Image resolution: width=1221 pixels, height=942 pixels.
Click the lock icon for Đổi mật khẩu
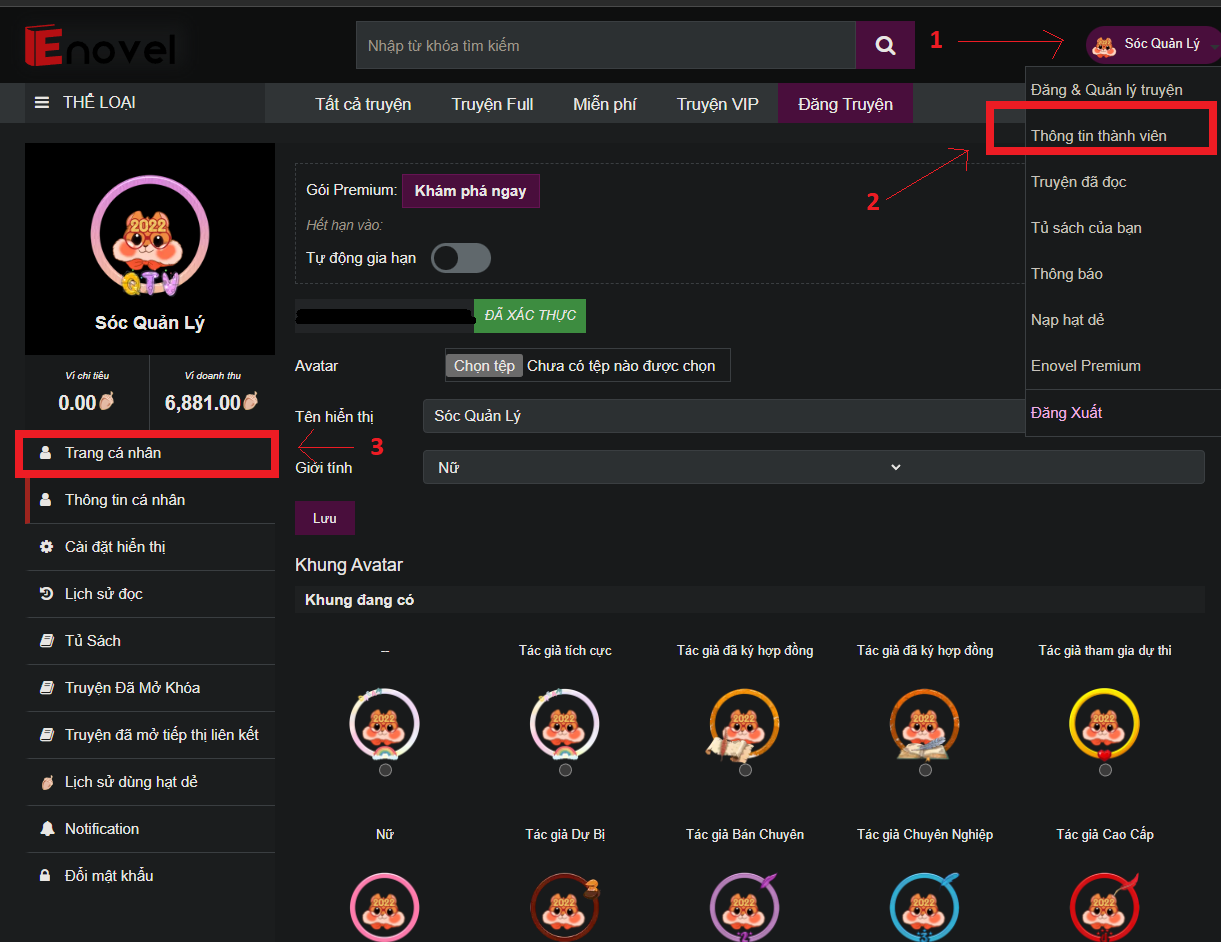[46, 876]
